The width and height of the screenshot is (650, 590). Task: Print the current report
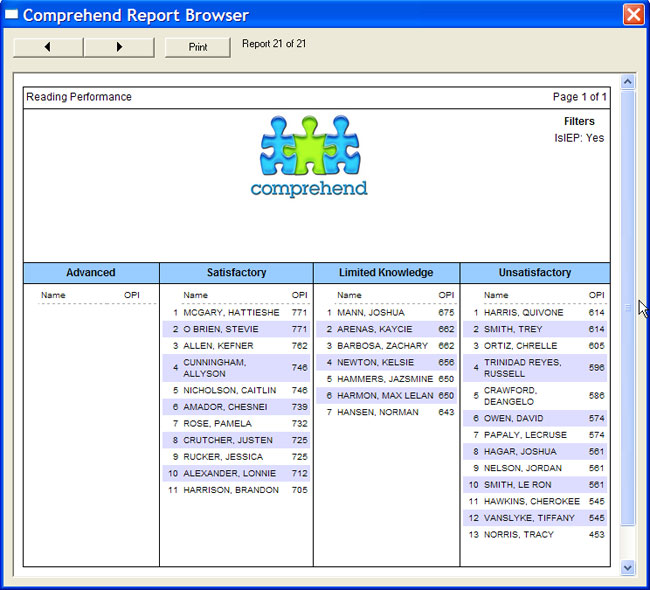click(198, 47)
